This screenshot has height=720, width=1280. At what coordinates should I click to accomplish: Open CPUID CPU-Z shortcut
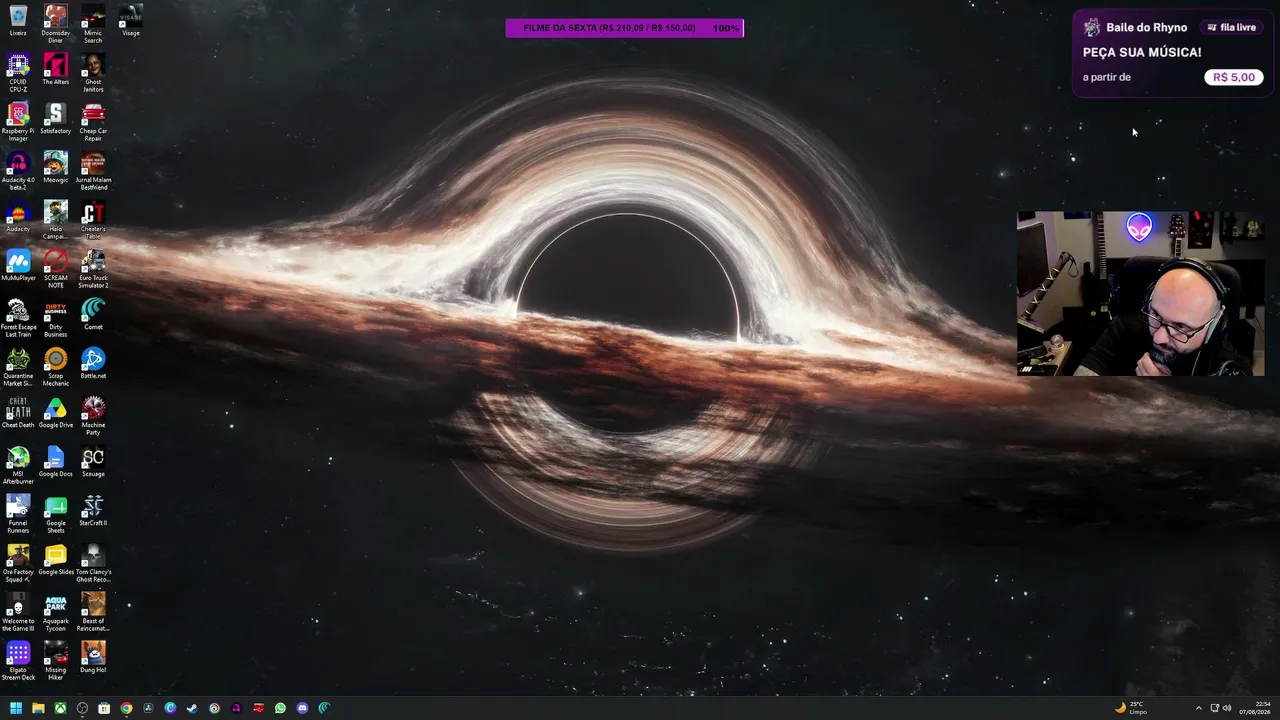click(x=18, y=73)
